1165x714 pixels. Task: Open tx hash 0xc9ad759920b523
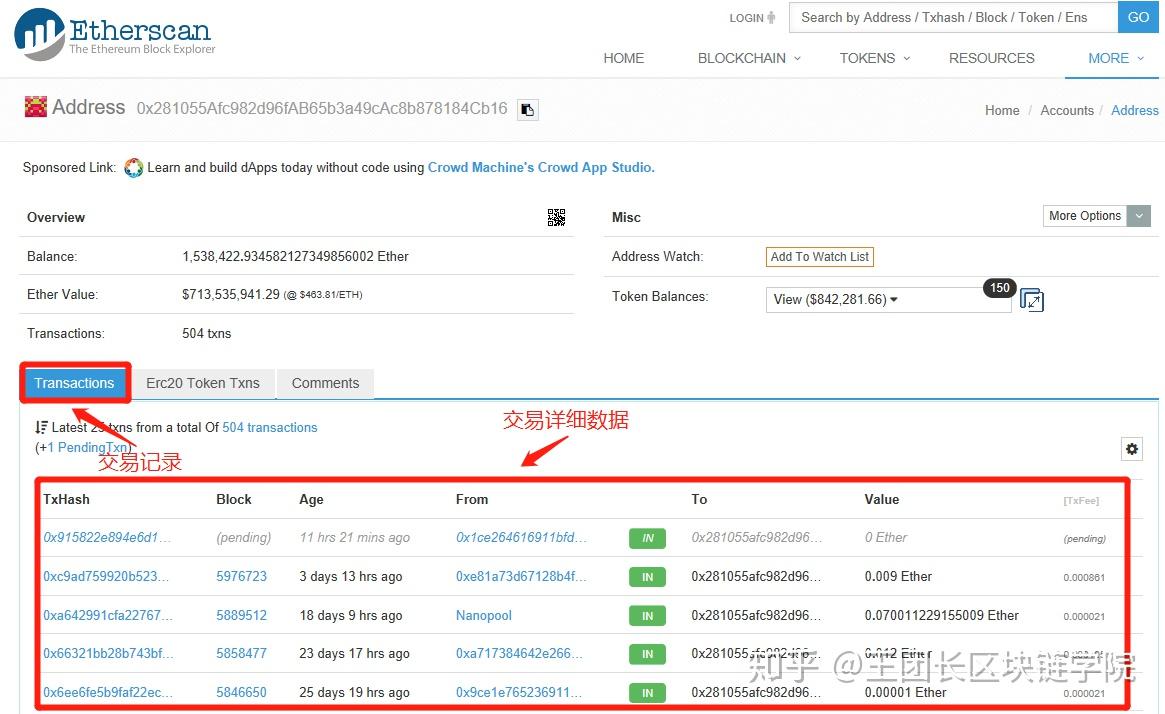[106, 576]
